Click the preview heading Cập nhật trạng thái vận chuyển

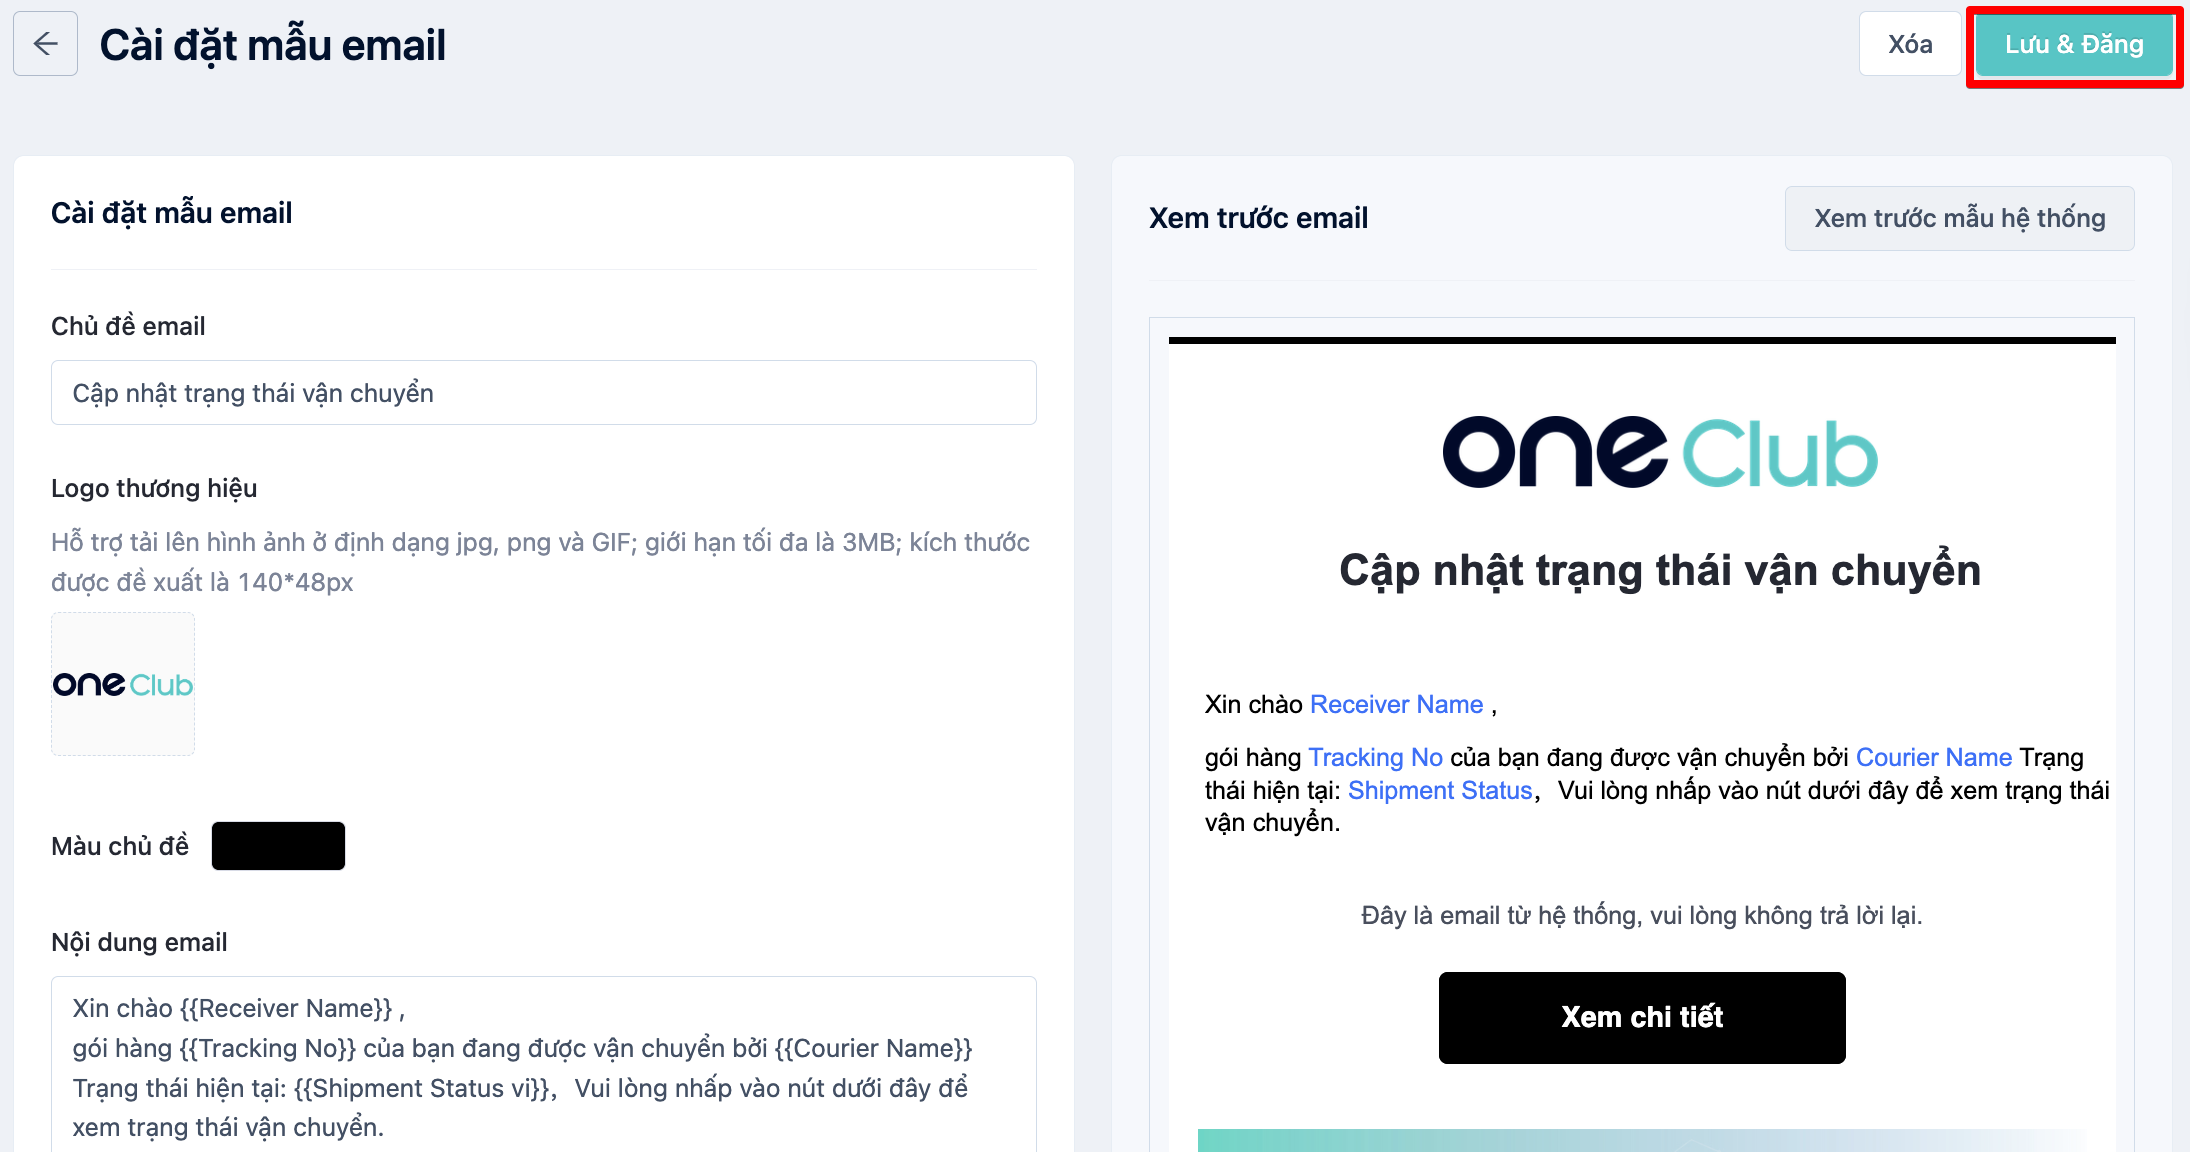[x=1660, y=570]
